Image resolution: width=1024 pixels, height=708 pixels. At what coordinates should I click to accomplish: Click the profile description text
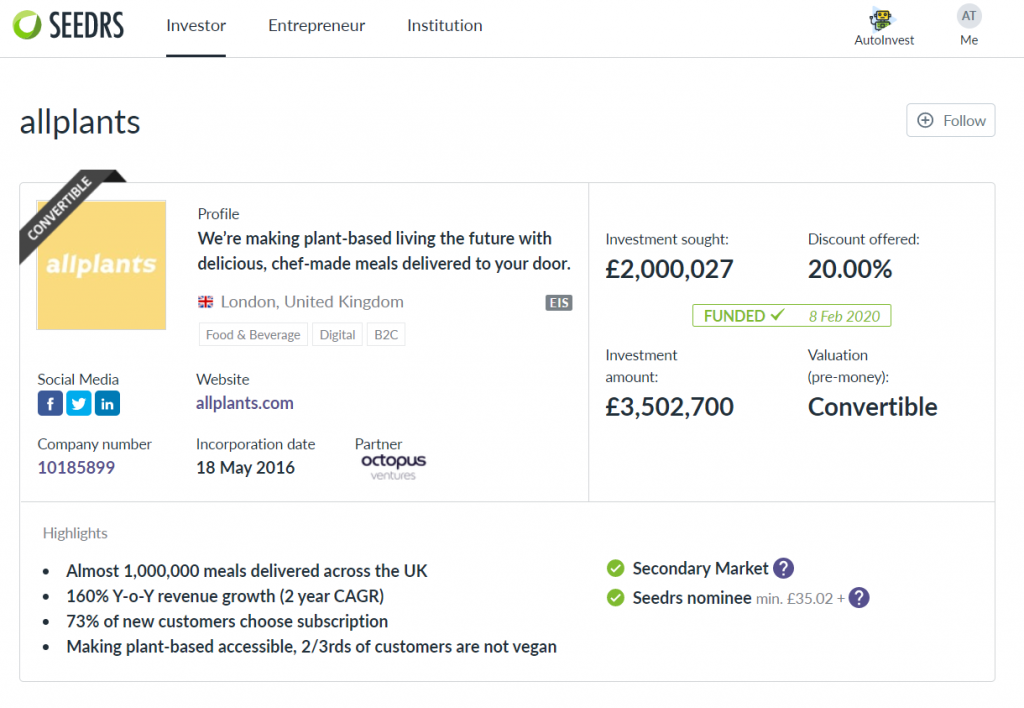pyautogui.click(x=385, y=251)
